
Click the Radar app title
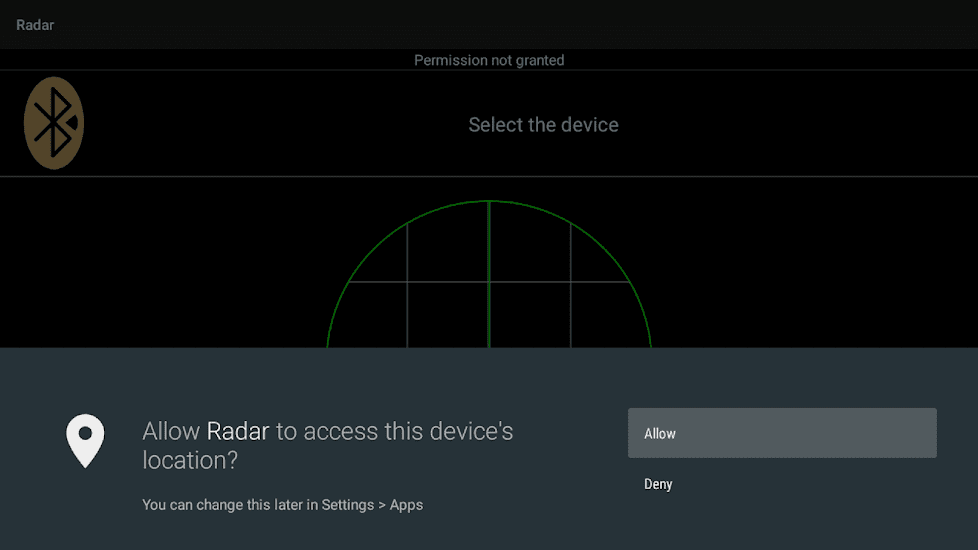coord(35,25)
